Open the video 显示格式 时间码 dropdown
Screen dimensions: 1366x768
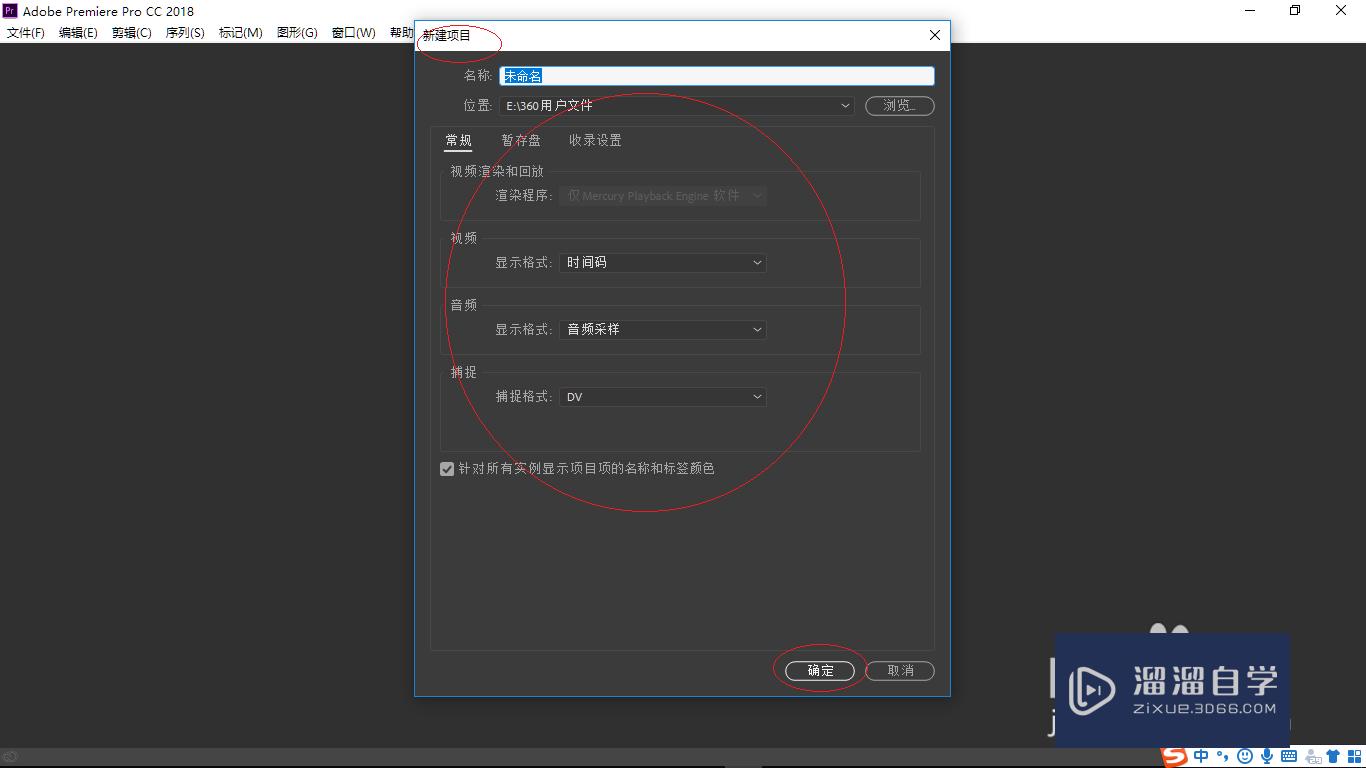[662, 262]
